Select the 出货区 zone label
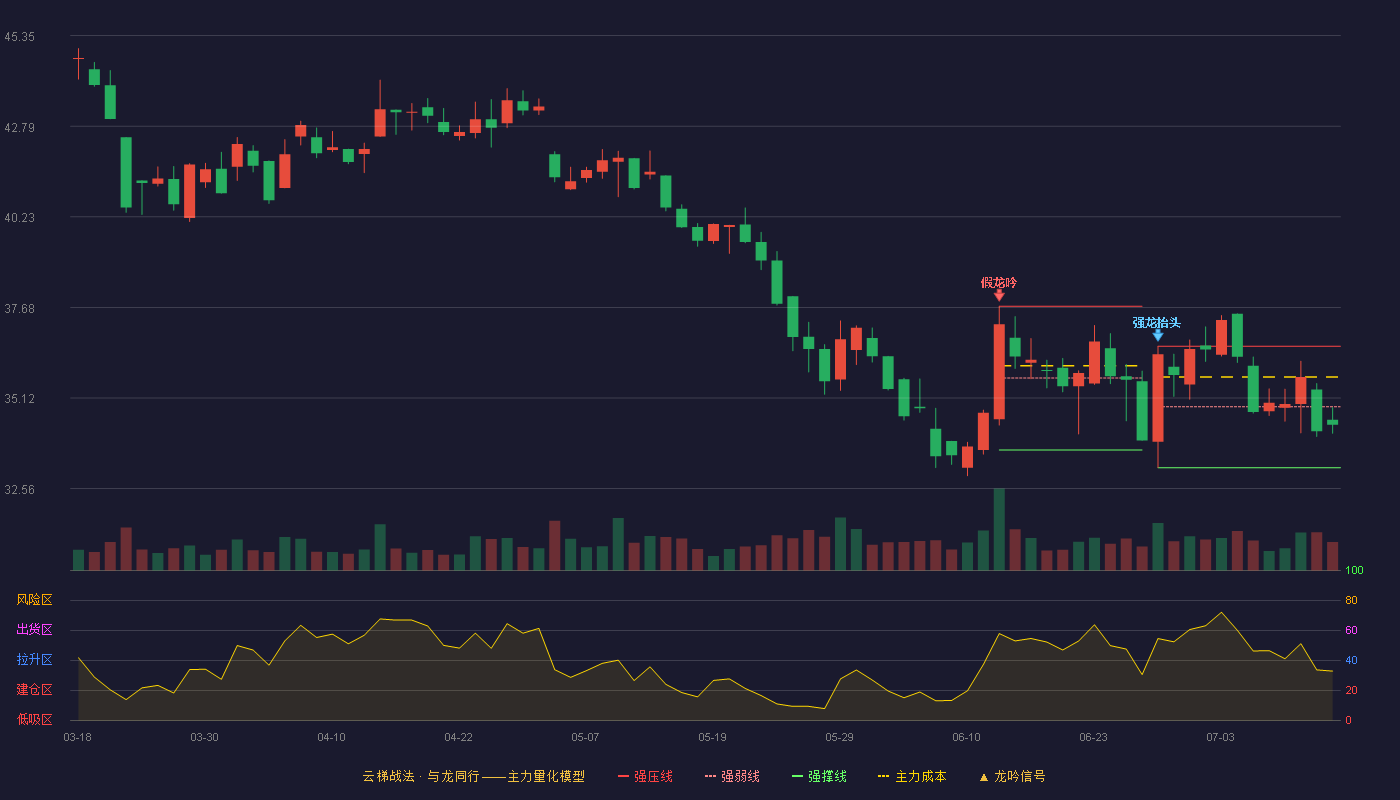 coord(34,630)
